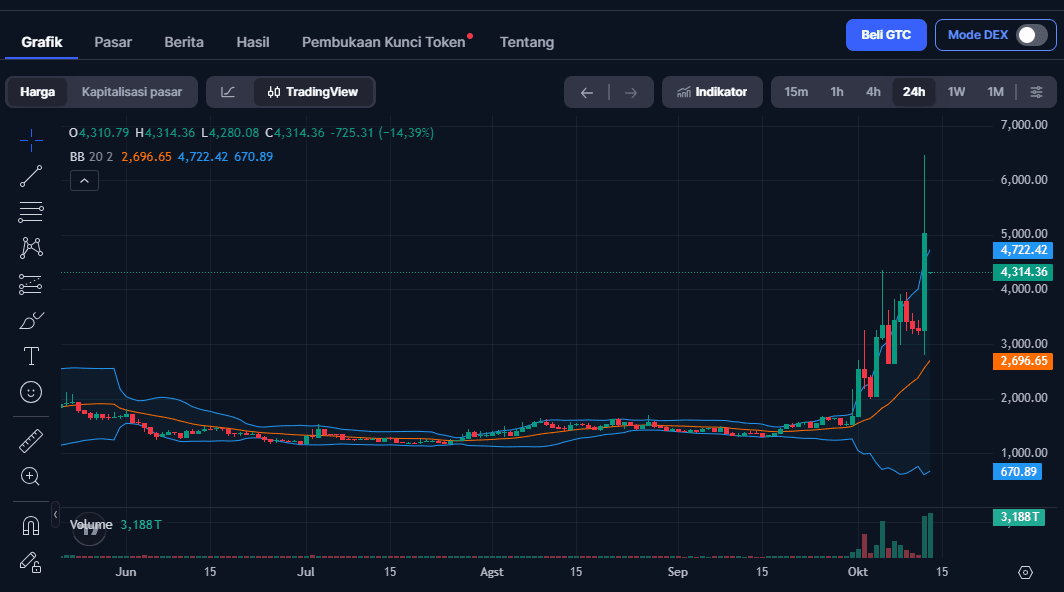This screenshot has width=1064, height=592.
Task: Set interval to 15m
Action: pos(796,92)
